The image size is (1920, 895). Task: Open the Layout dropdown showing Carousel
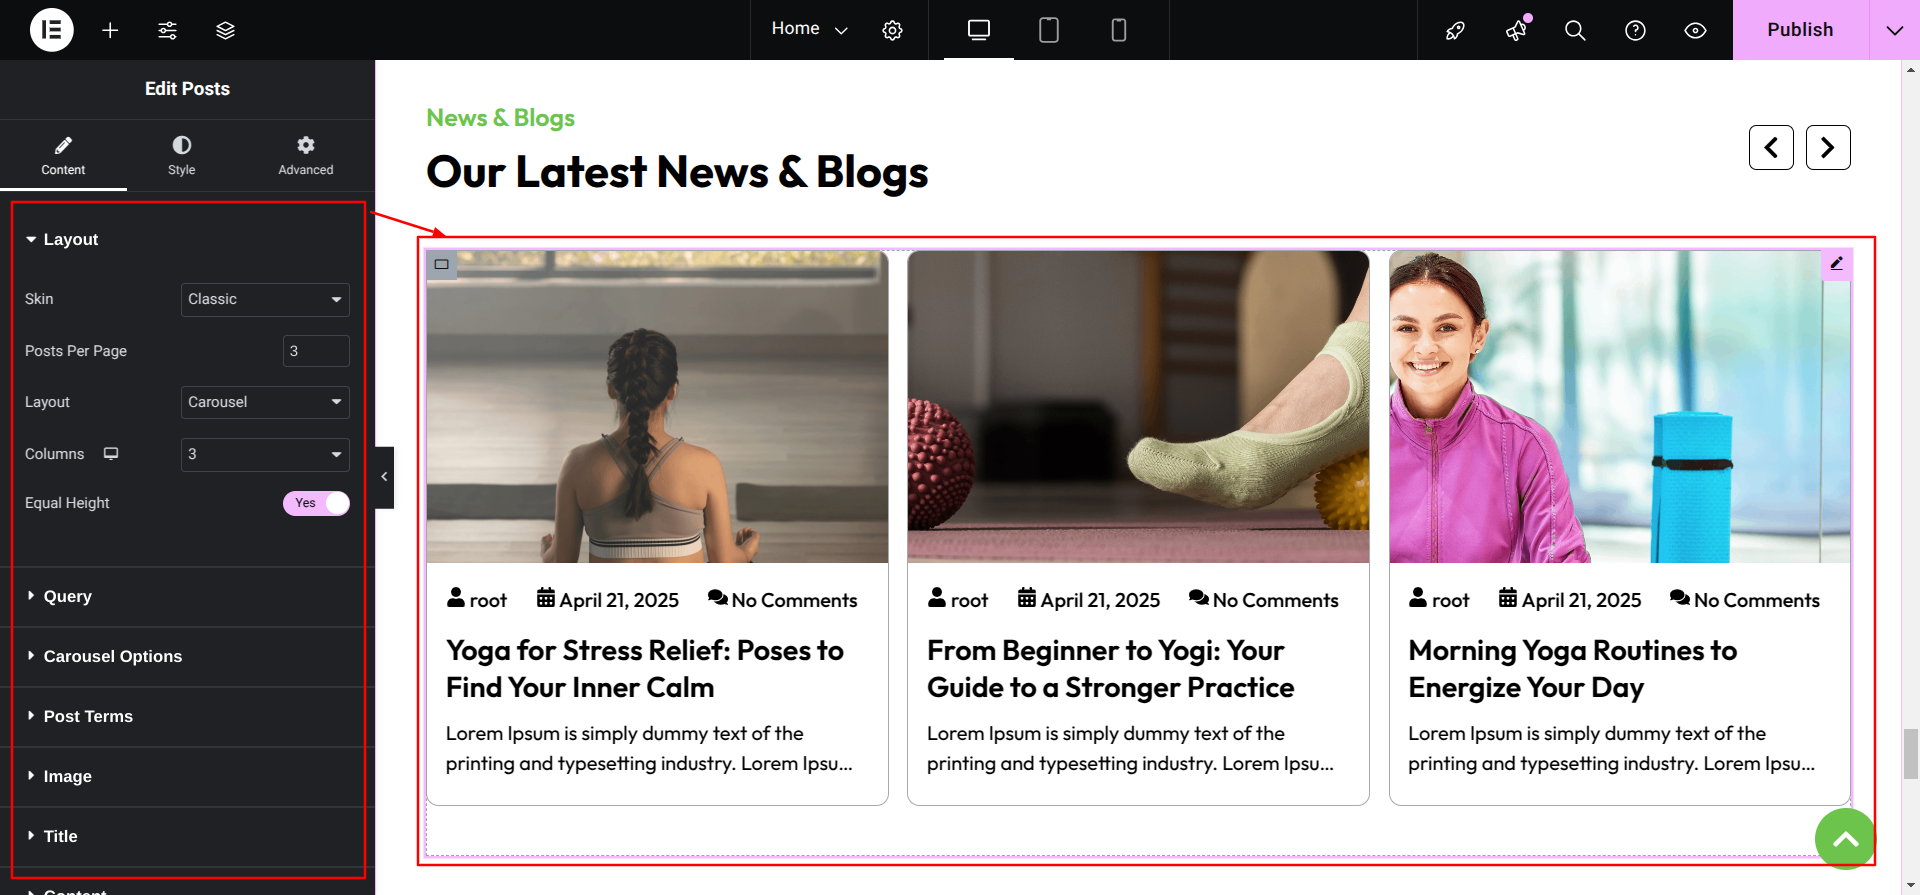(265, 402)
